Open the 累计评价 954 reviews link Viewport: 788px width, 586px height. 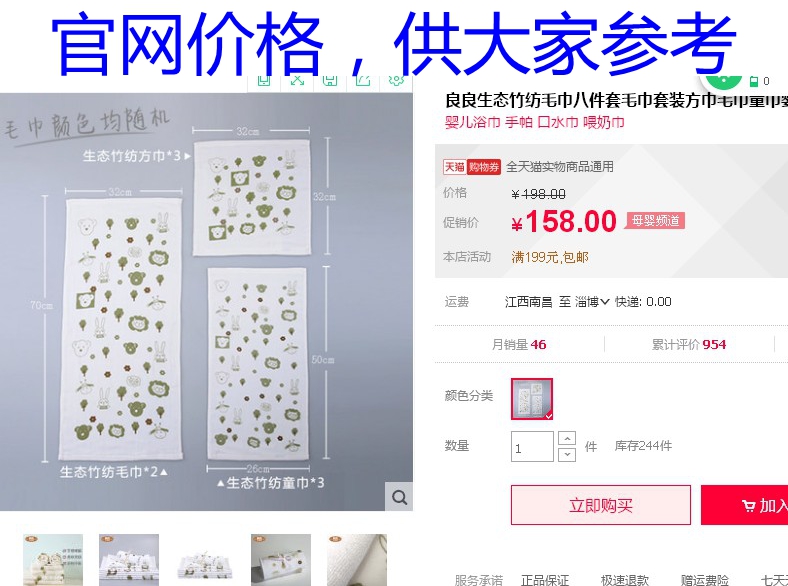(688, 344)
